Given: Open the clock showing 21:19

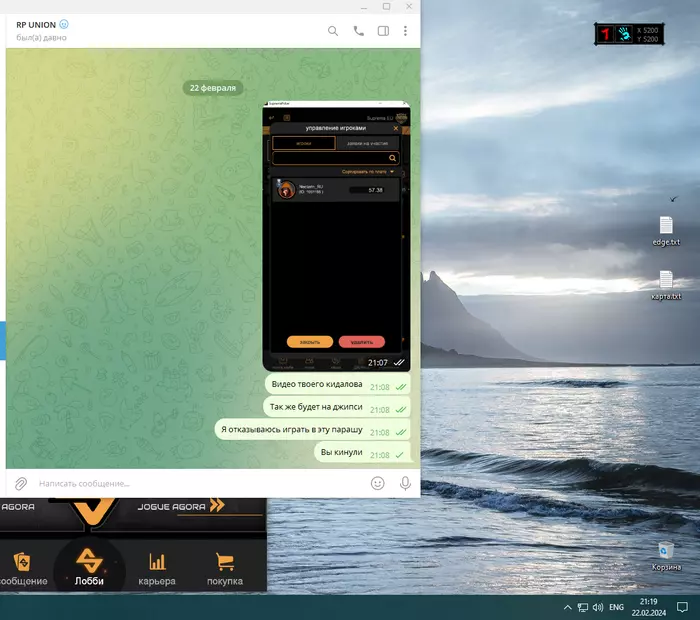Looking at the screenshot, I should click(649, 607).
